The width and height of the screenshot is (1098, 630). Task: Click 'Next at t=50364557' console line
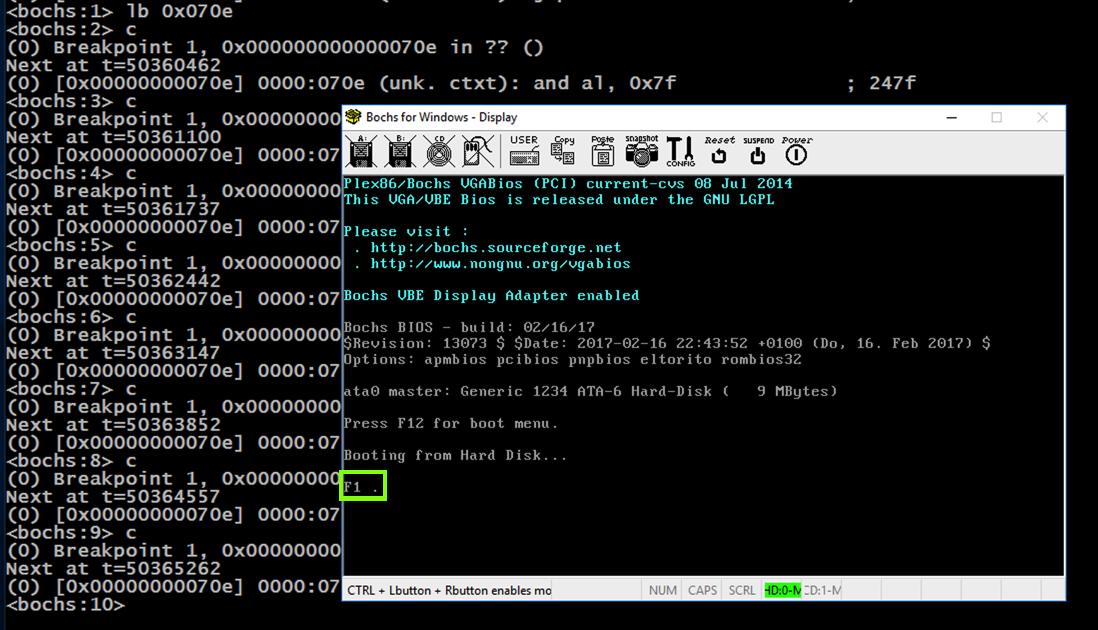pos(113,497)
